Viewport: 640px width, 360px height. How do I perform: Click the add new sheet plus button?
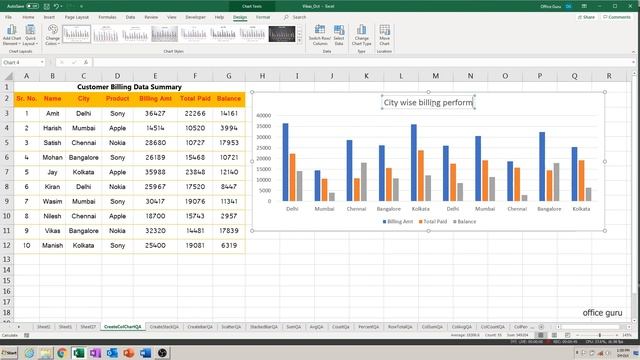[x=541, y=327]
